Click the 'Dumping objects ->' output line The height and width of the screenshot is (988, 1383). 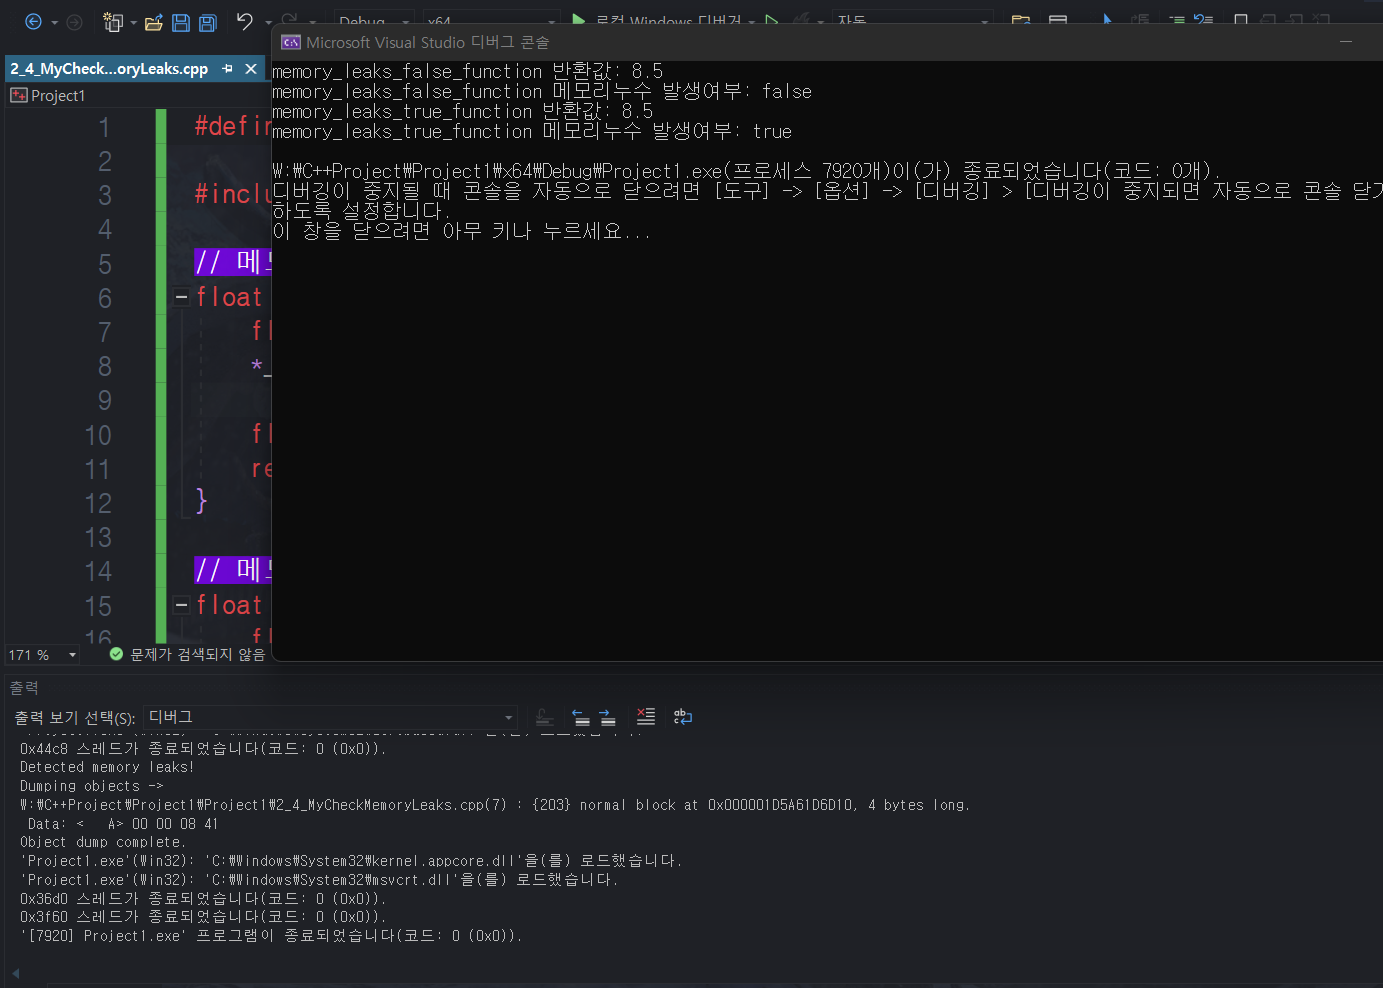tap(91, 787)
